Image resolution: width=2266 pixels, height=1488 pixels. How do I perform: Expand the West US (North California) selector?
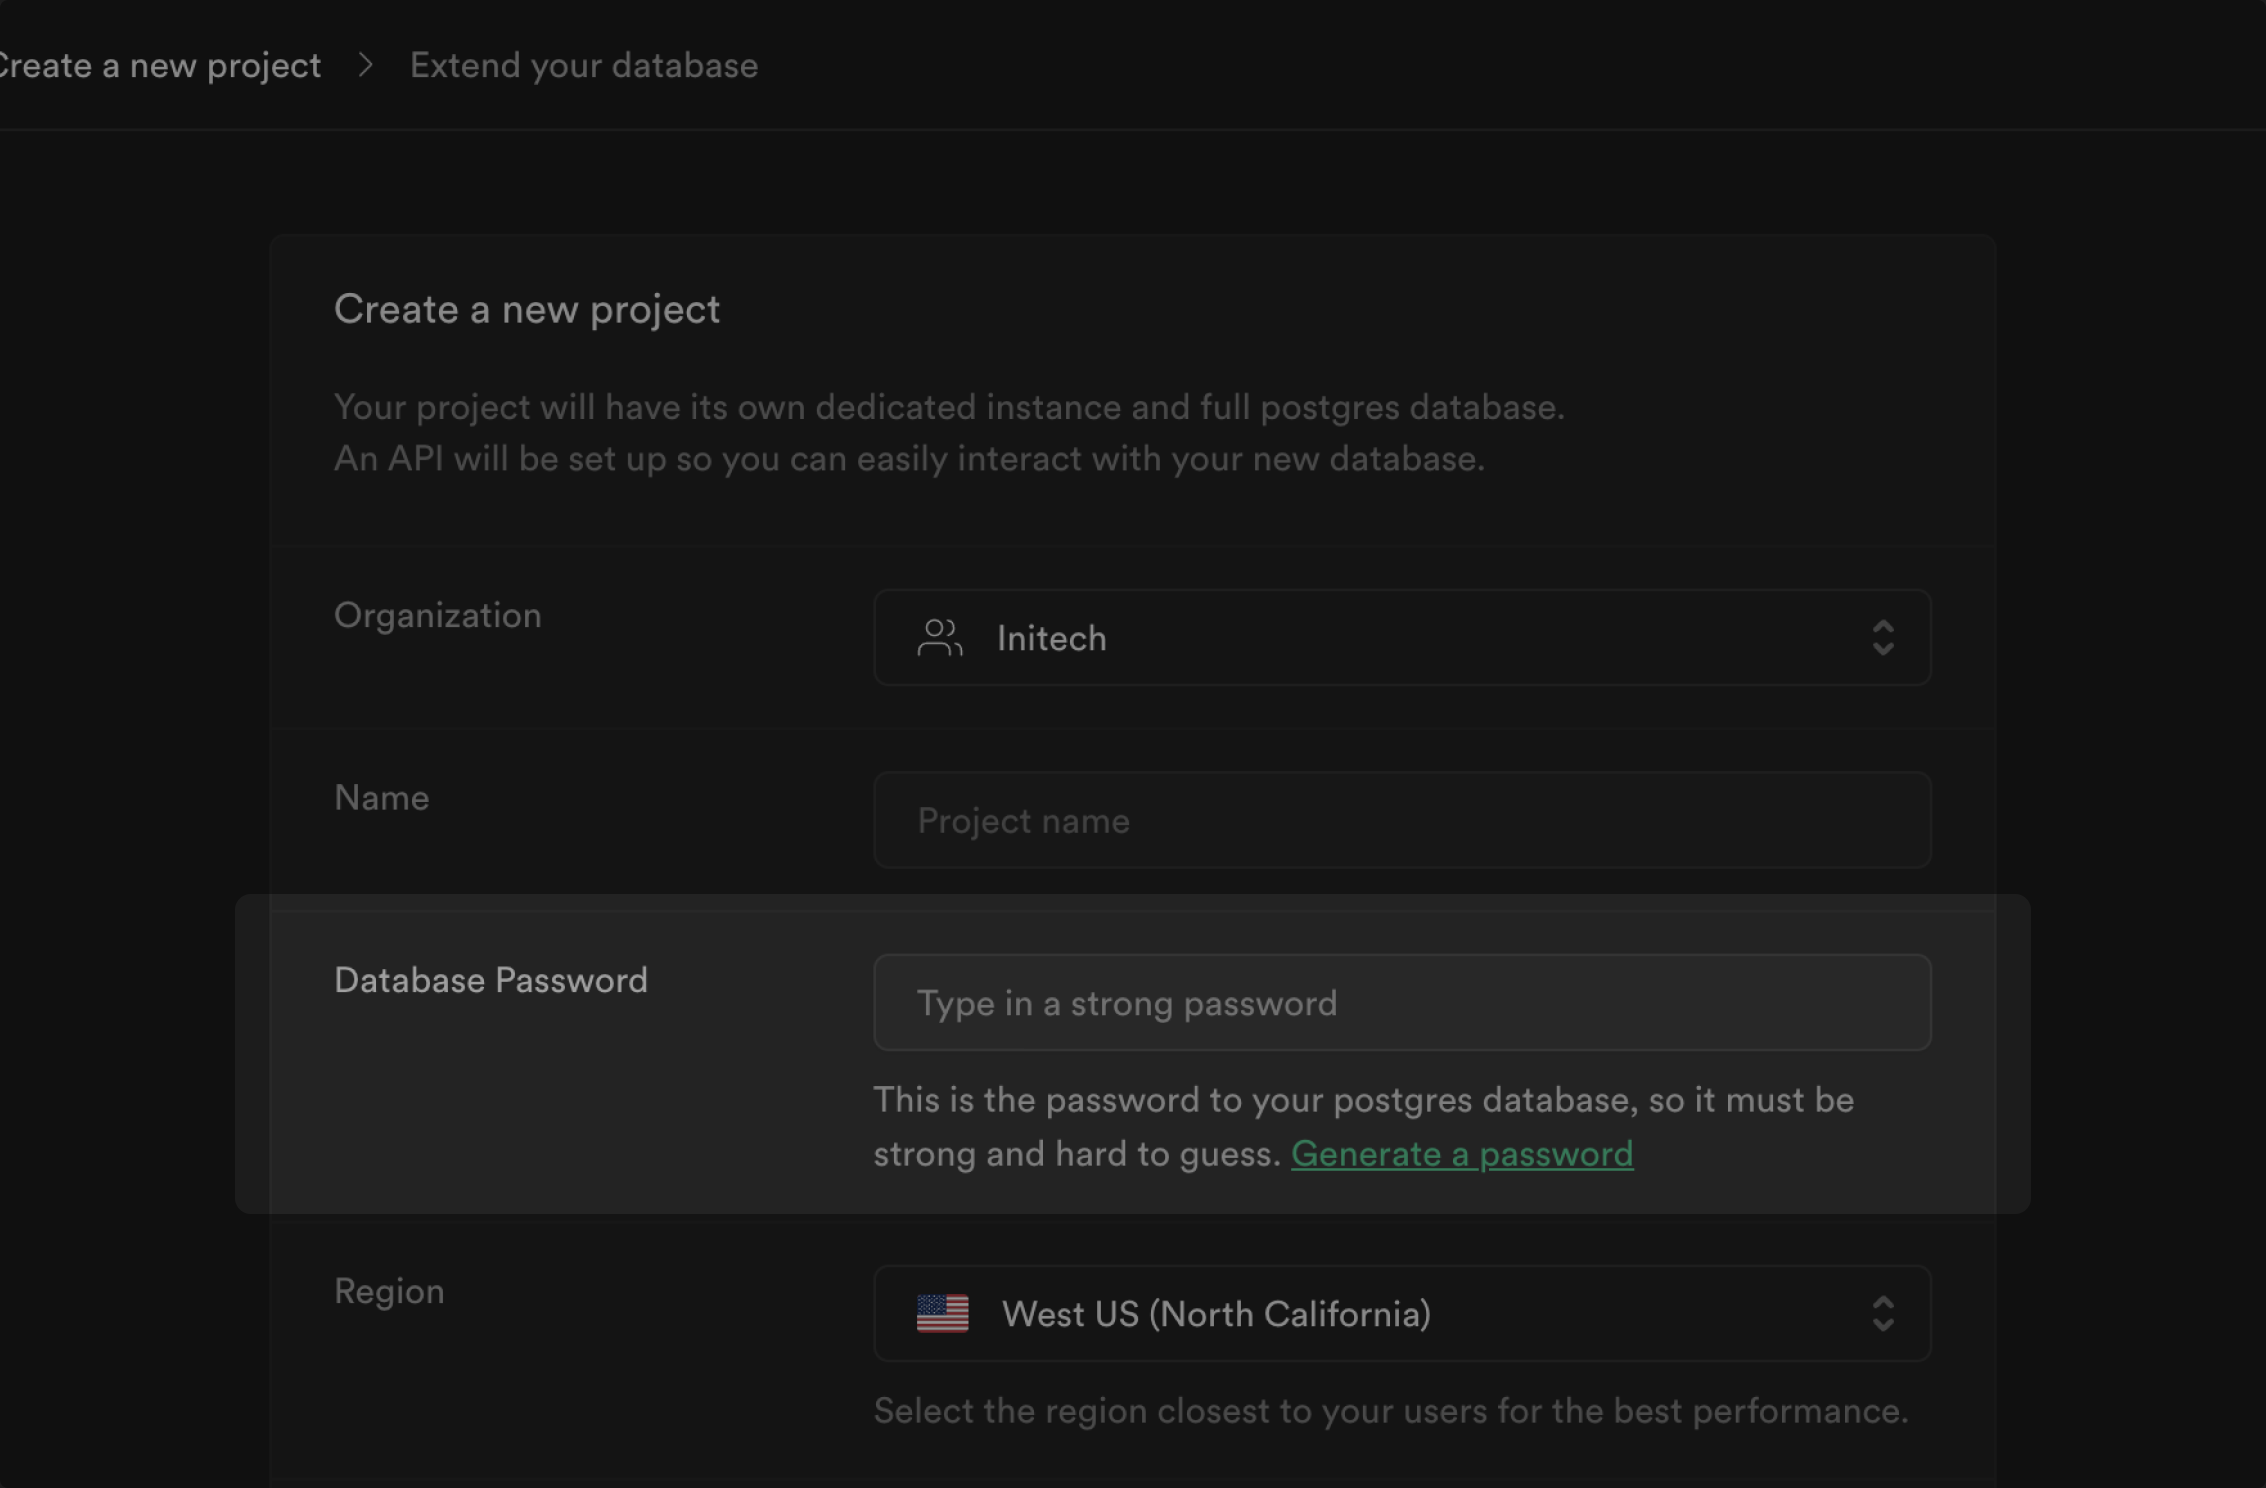pos(1400,1314)
